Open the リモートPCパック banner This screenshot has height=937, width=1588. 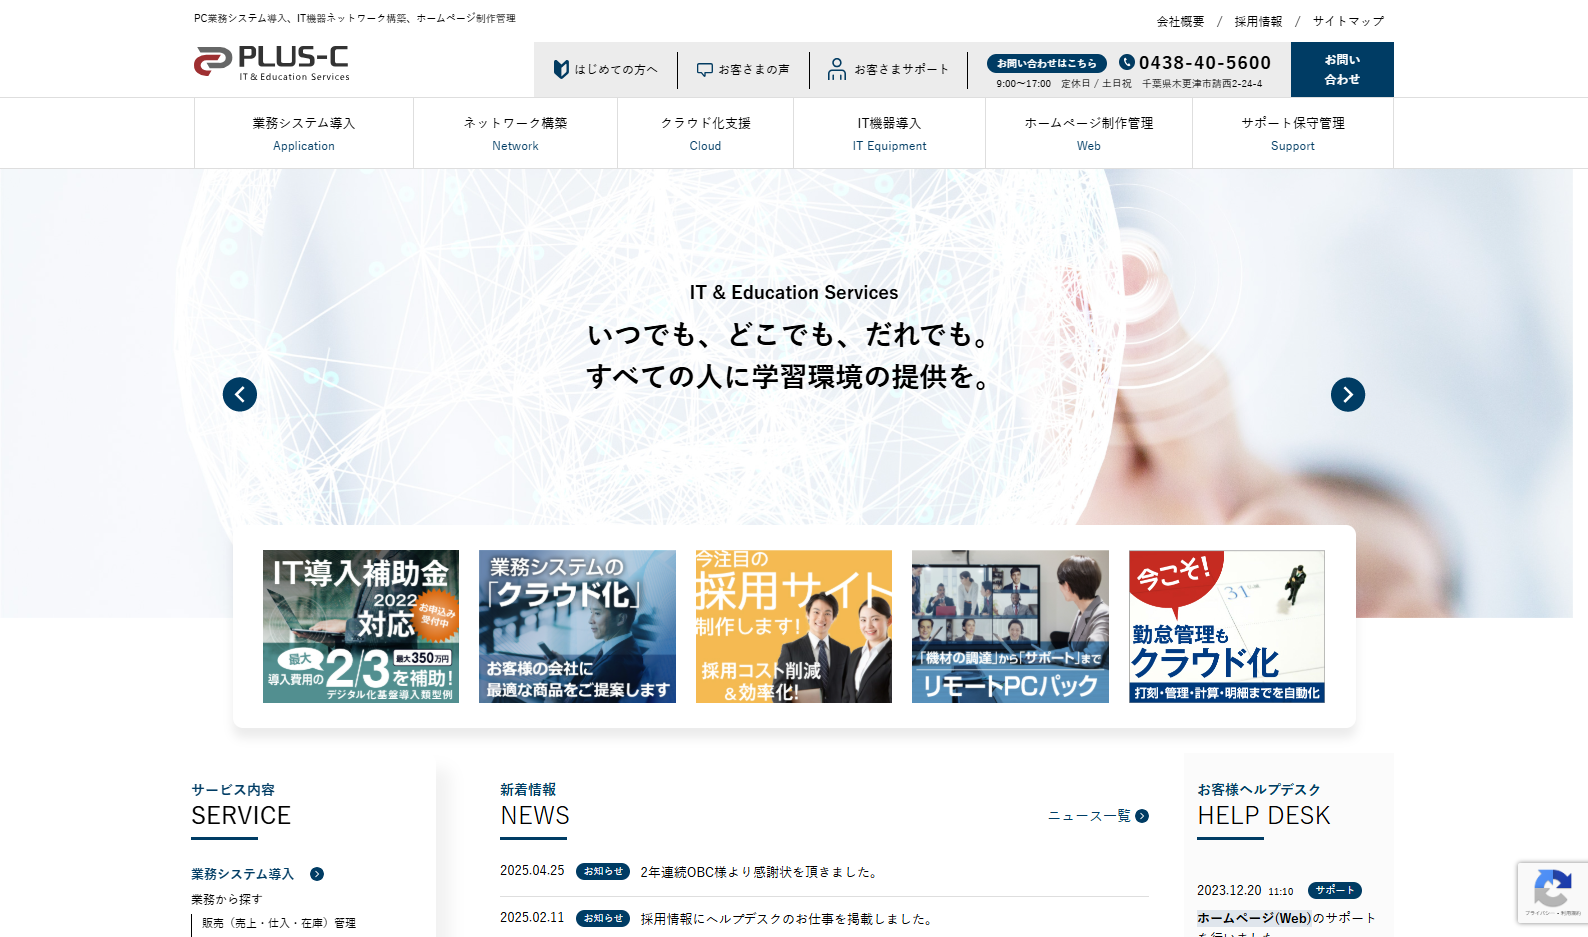tap(1010, 626)
